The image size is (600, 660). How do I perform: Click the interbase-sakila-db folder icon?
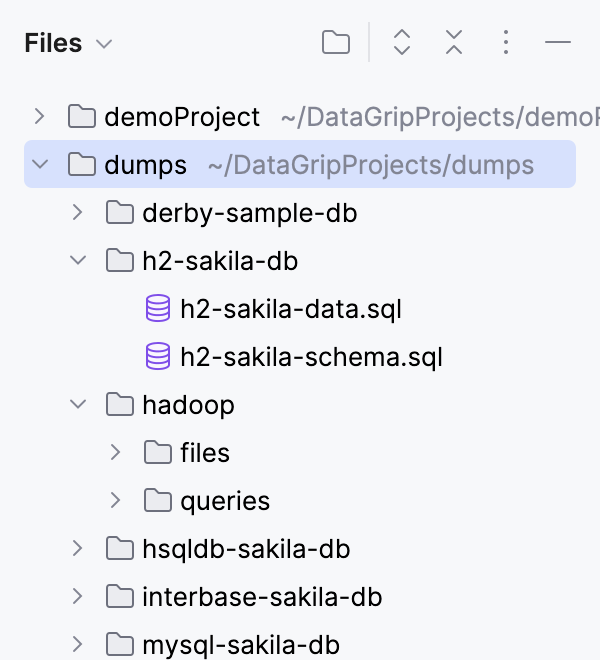(120, 596)
